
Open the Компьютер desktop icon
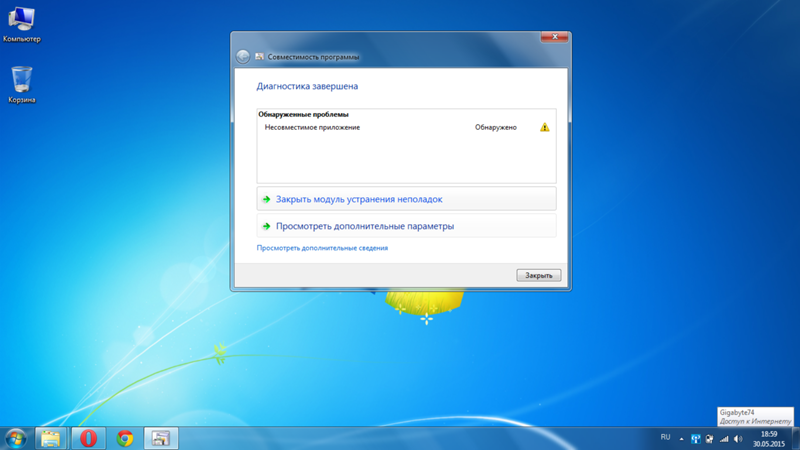(x=21, y=24)
